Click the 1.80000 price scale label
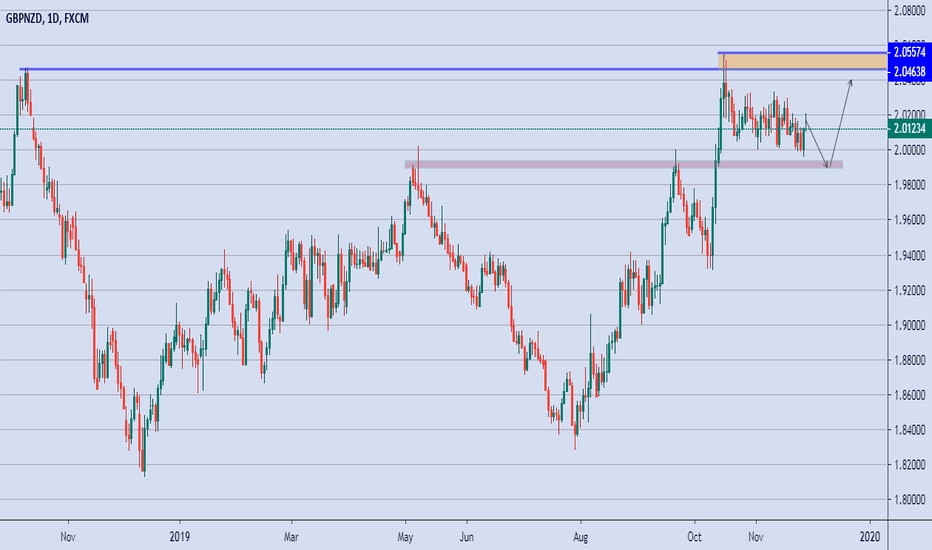 909,499
